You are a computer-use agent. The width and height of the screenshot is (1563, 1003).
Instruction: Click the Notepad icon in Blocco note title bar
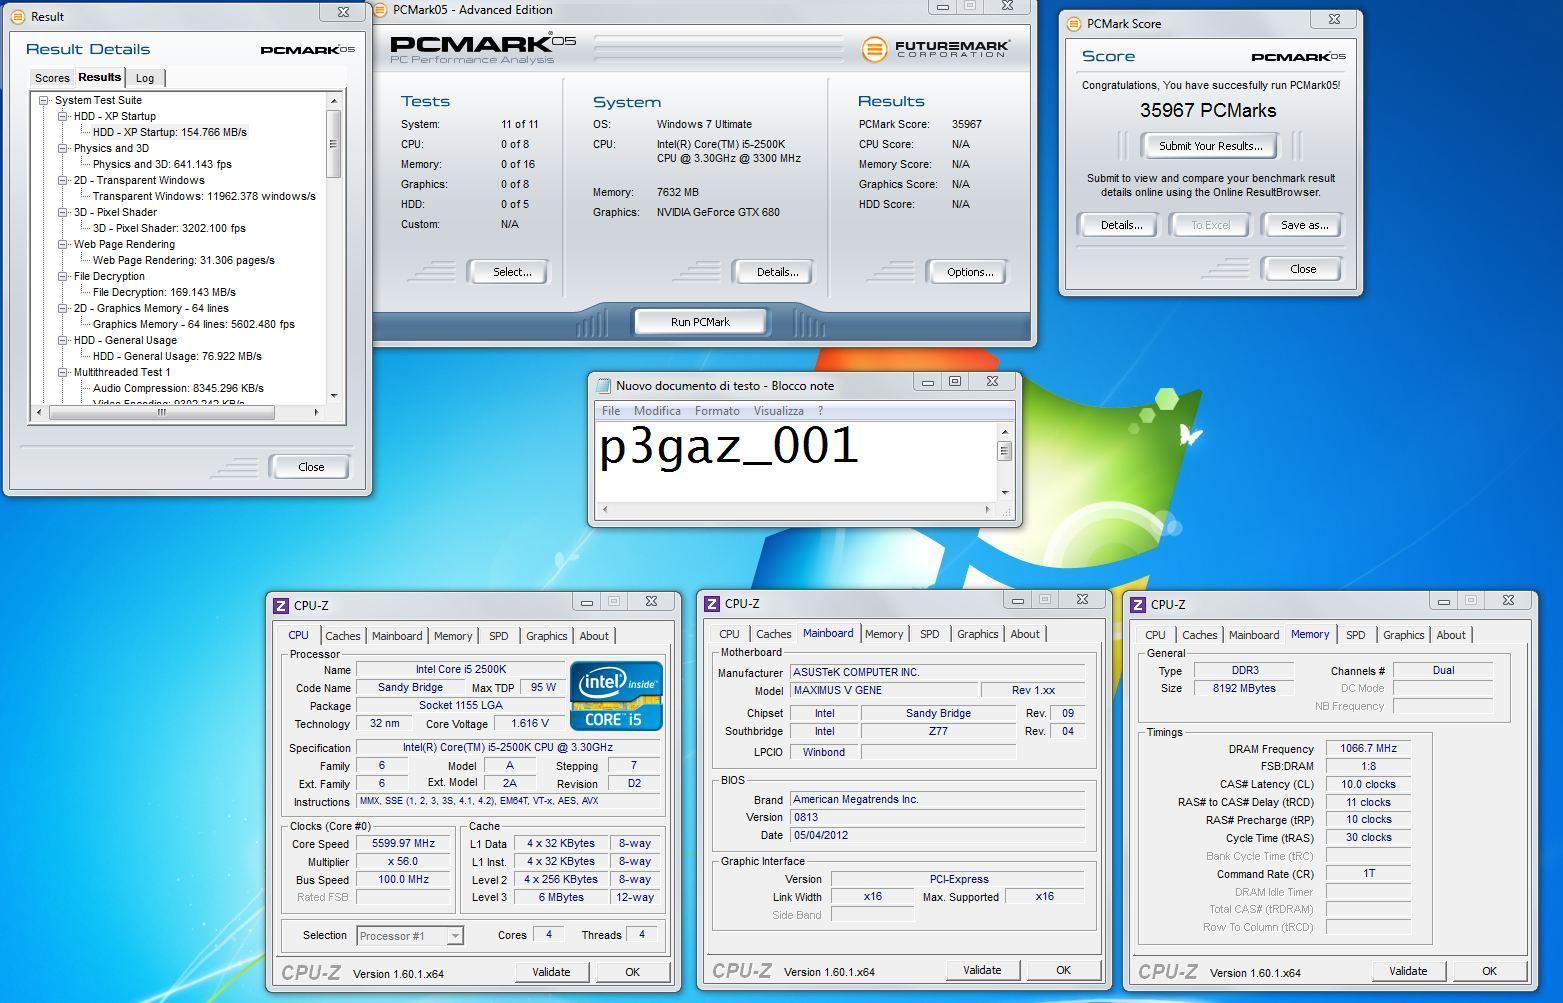tap(603, 385)
